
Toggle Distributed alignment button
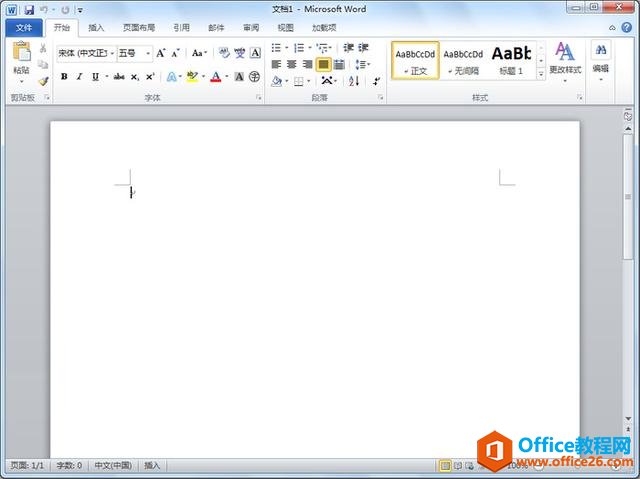pyautogui.click(x=339, y=64)
